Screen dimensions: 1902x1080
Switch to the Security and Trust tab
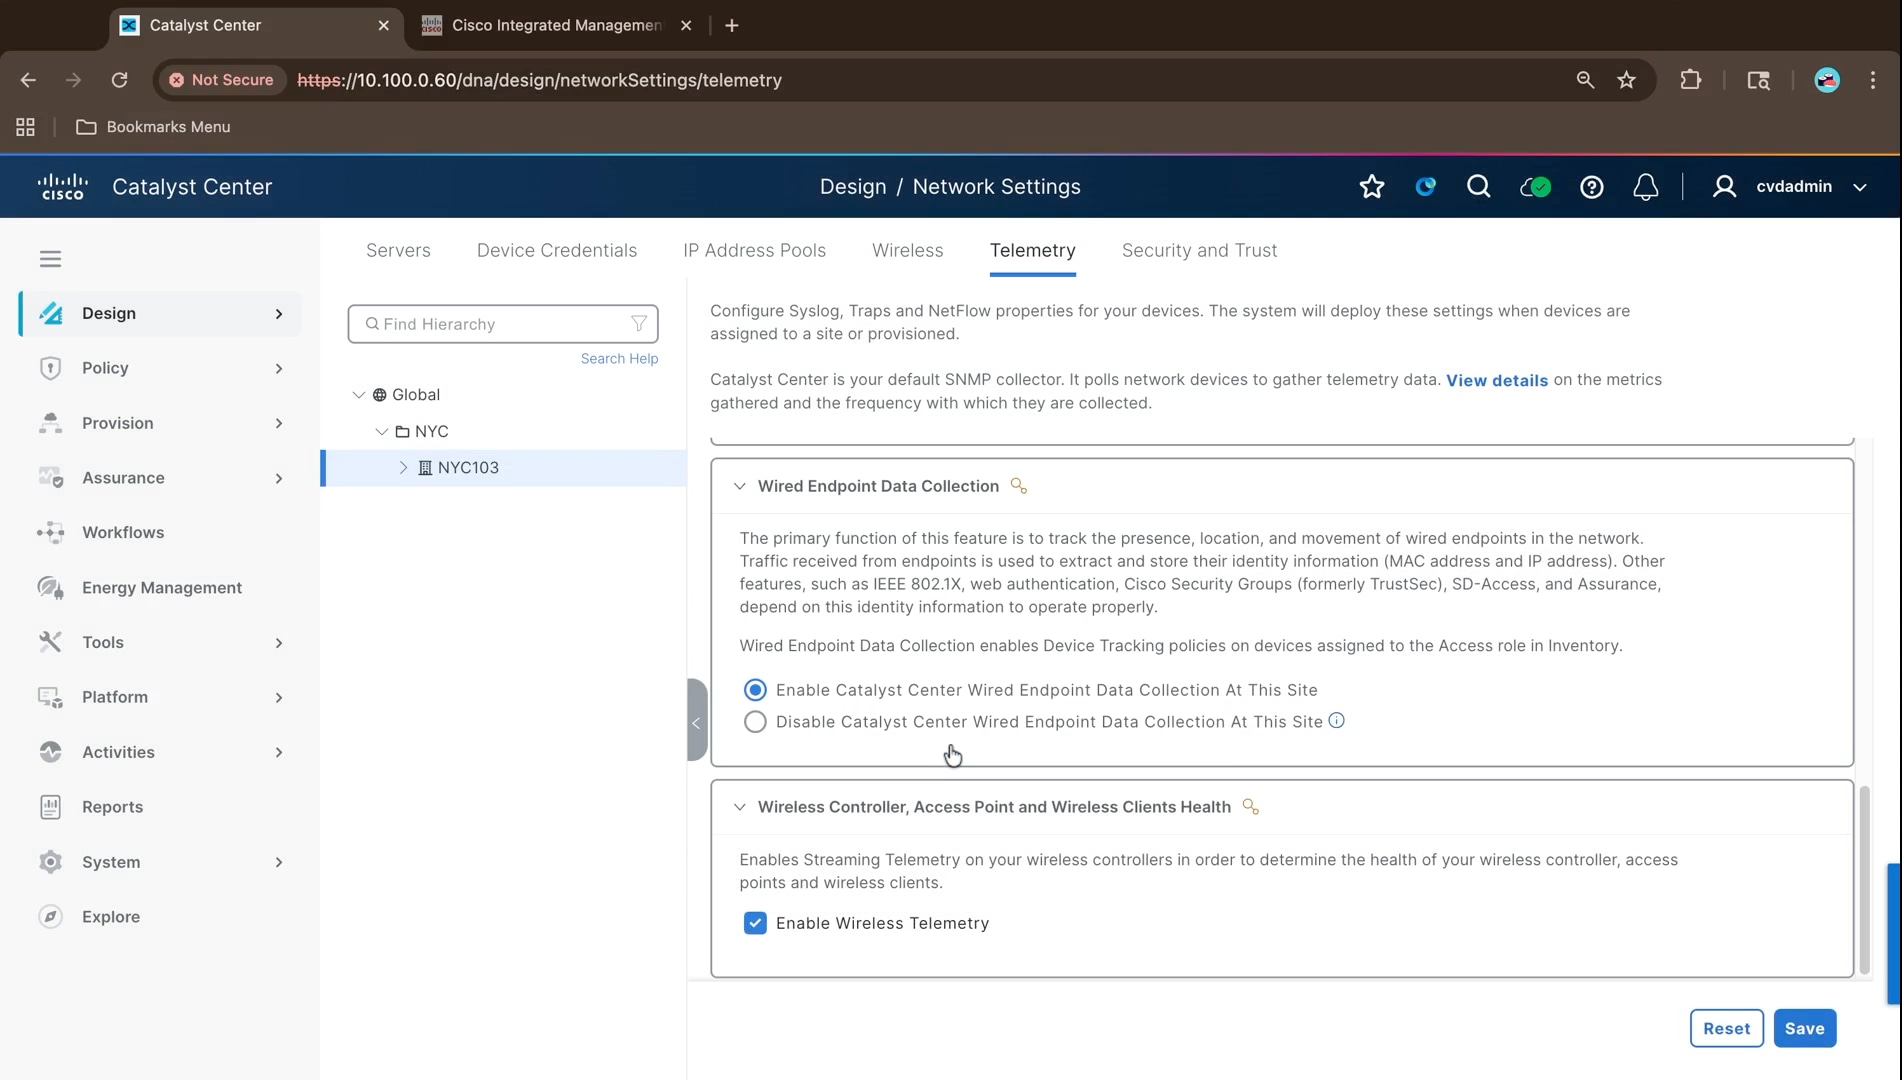1199,250
